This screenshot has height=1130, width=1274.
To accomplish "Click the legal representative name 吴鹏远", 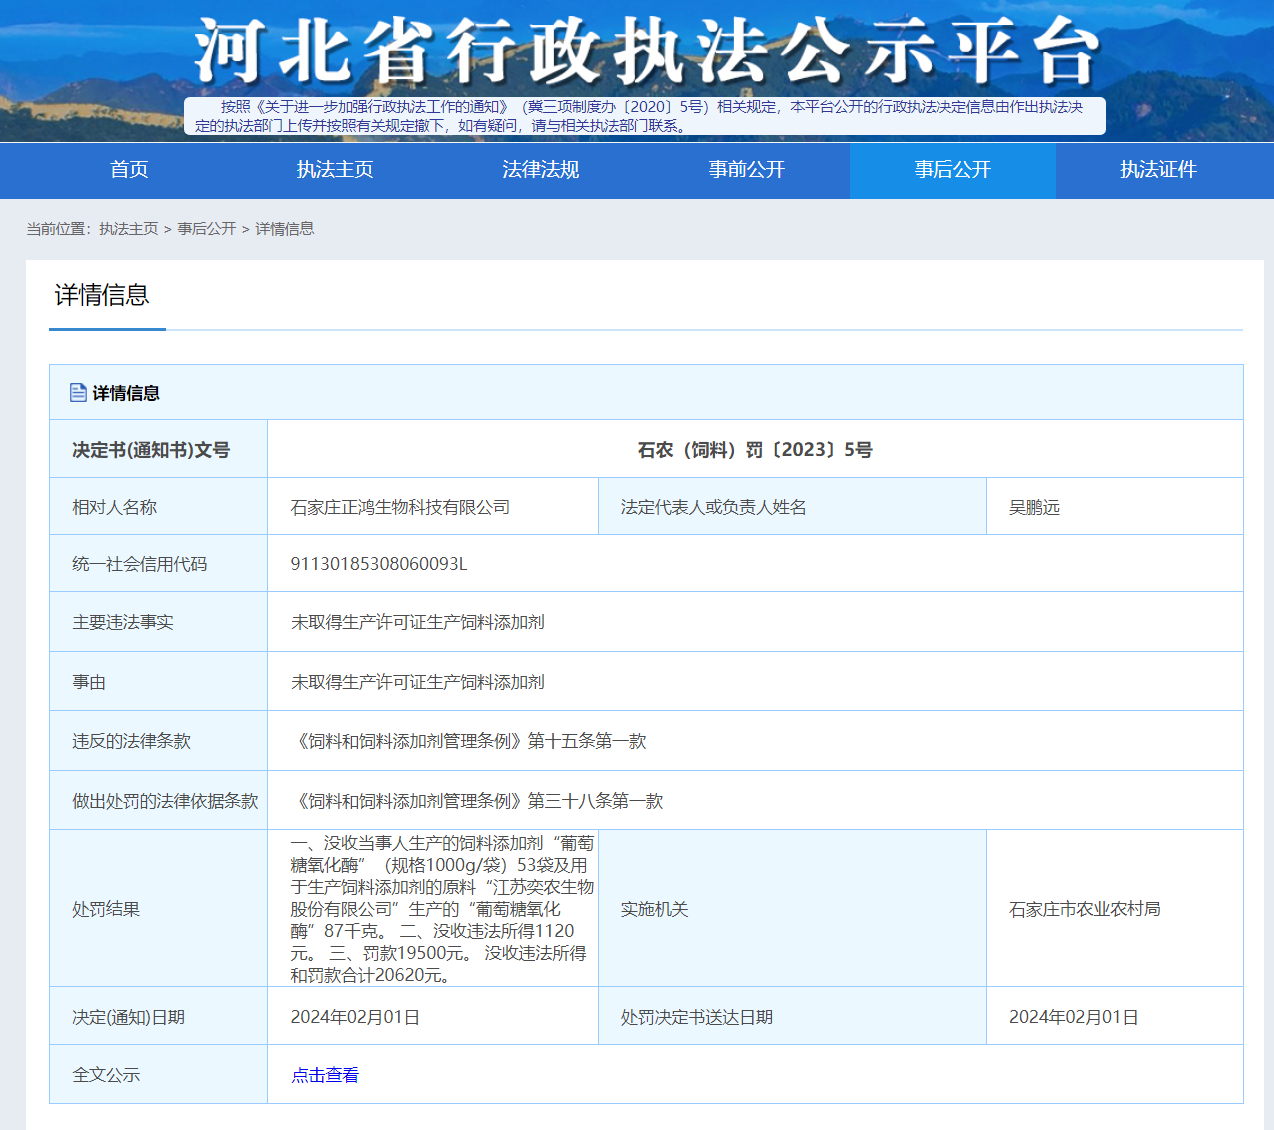I will click(x=1034, y=507).
